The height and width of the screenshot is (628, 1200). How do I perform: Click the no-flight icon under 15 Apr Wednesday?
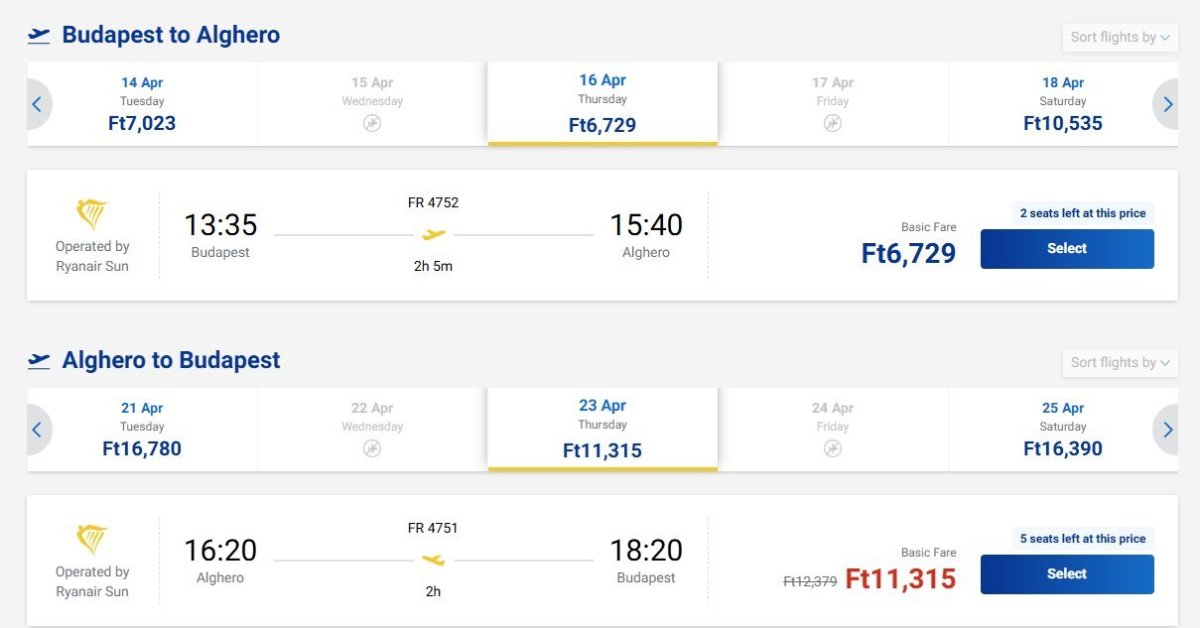click(x=372, y=124)
